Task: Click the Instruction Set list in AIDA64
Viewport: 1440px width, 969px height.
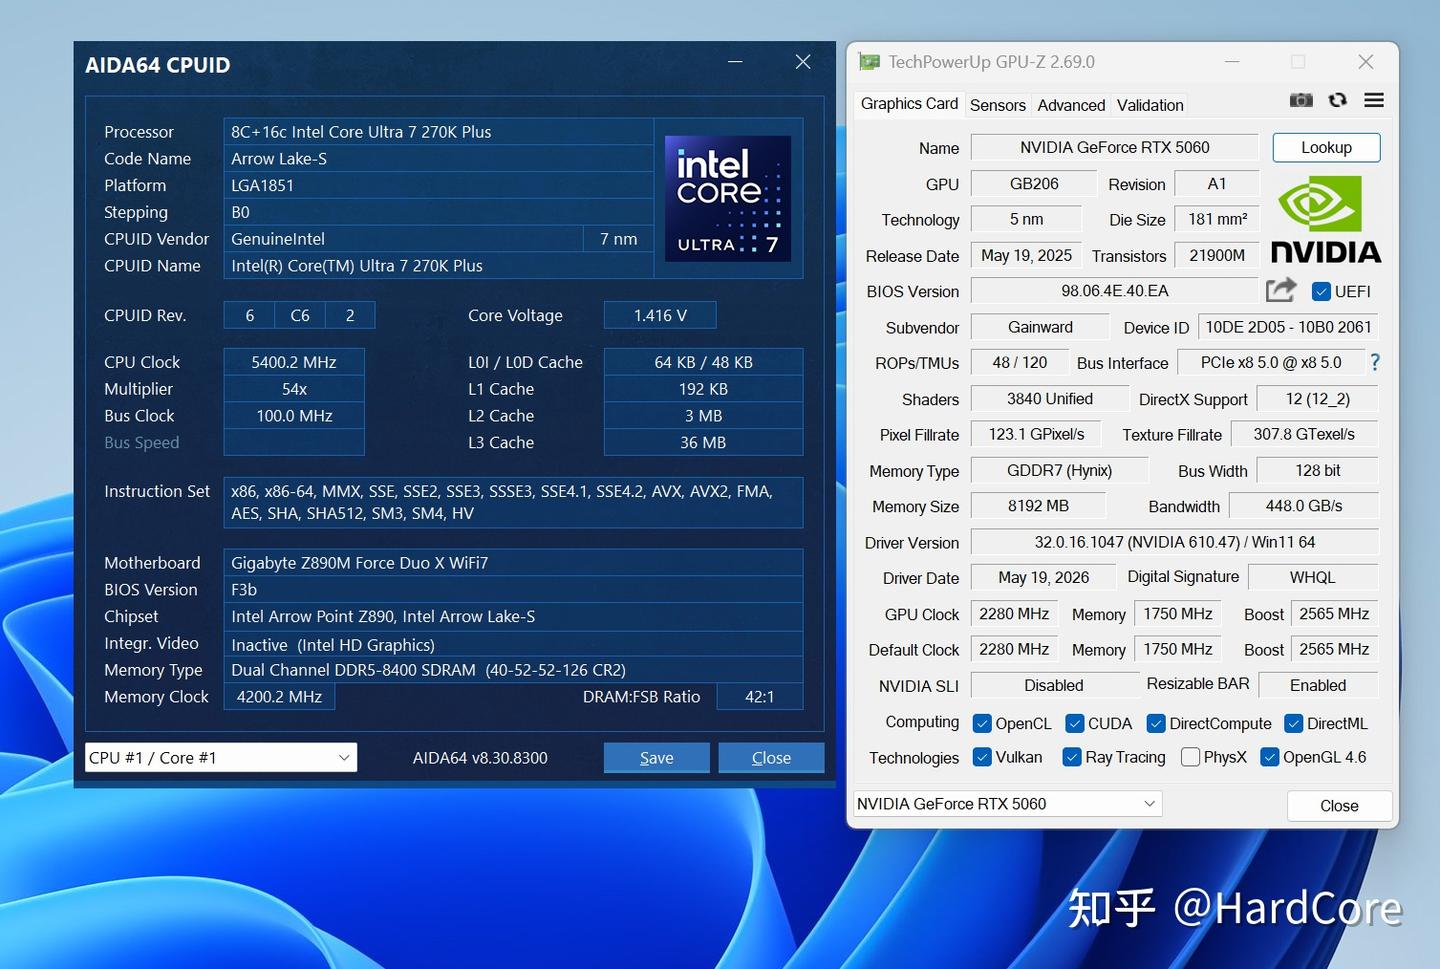Action: [513, 502]
